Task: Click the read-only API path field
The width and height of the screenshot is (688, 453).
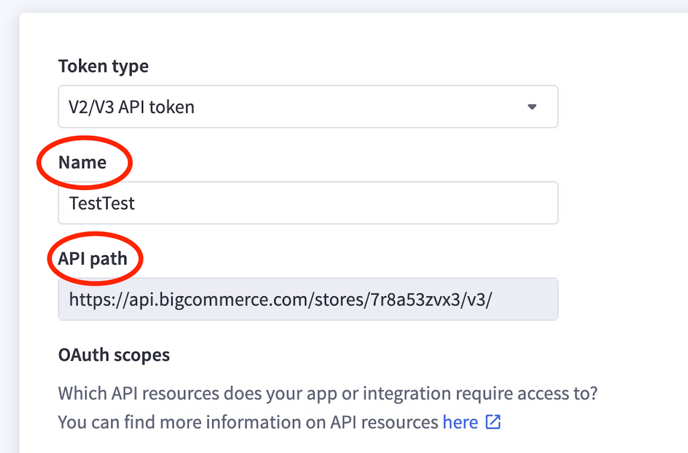Action: click(308, 299)
